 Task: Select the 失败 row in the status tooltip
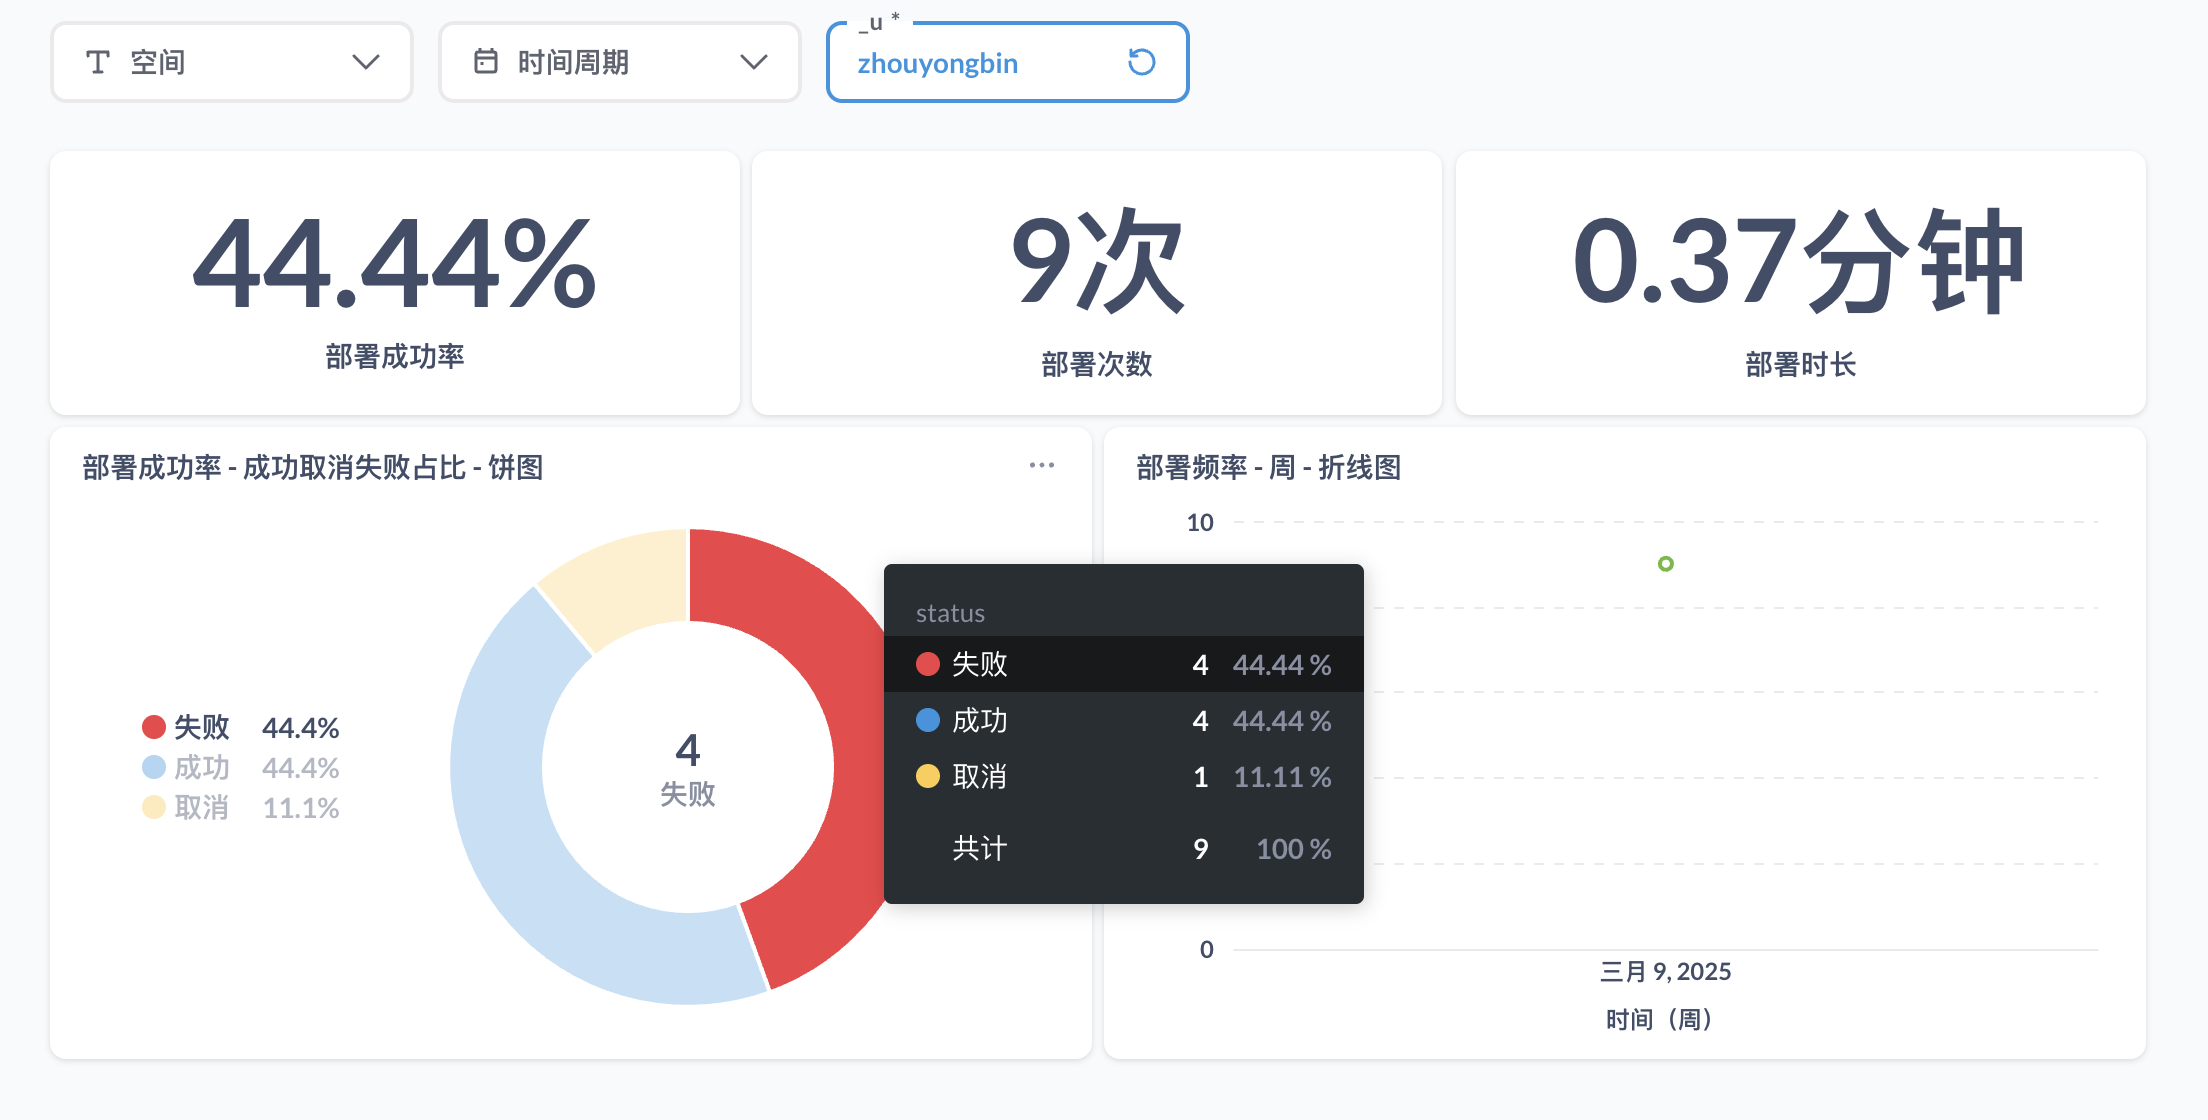tap(1120, 663)
